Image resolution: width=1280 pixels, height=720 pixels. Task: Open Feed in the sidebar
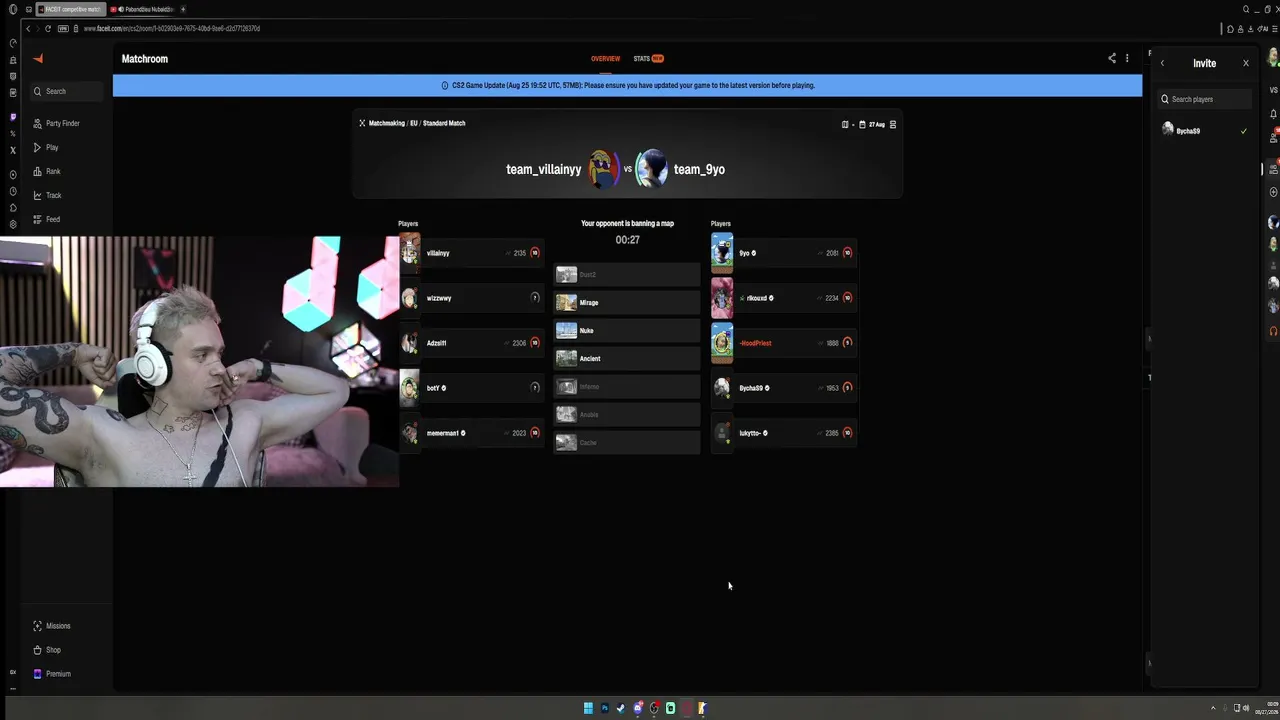(47, 219)
